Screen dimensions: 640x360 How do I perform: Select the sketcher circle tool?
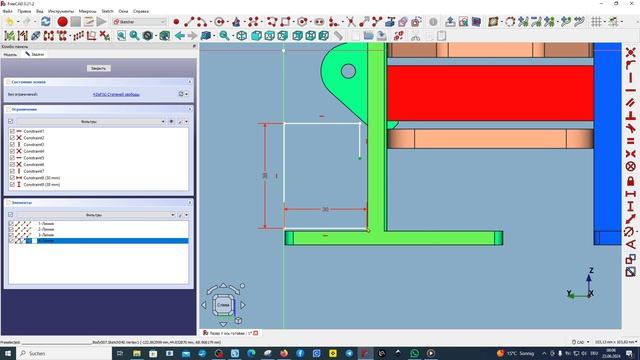[x=219, y=22]
